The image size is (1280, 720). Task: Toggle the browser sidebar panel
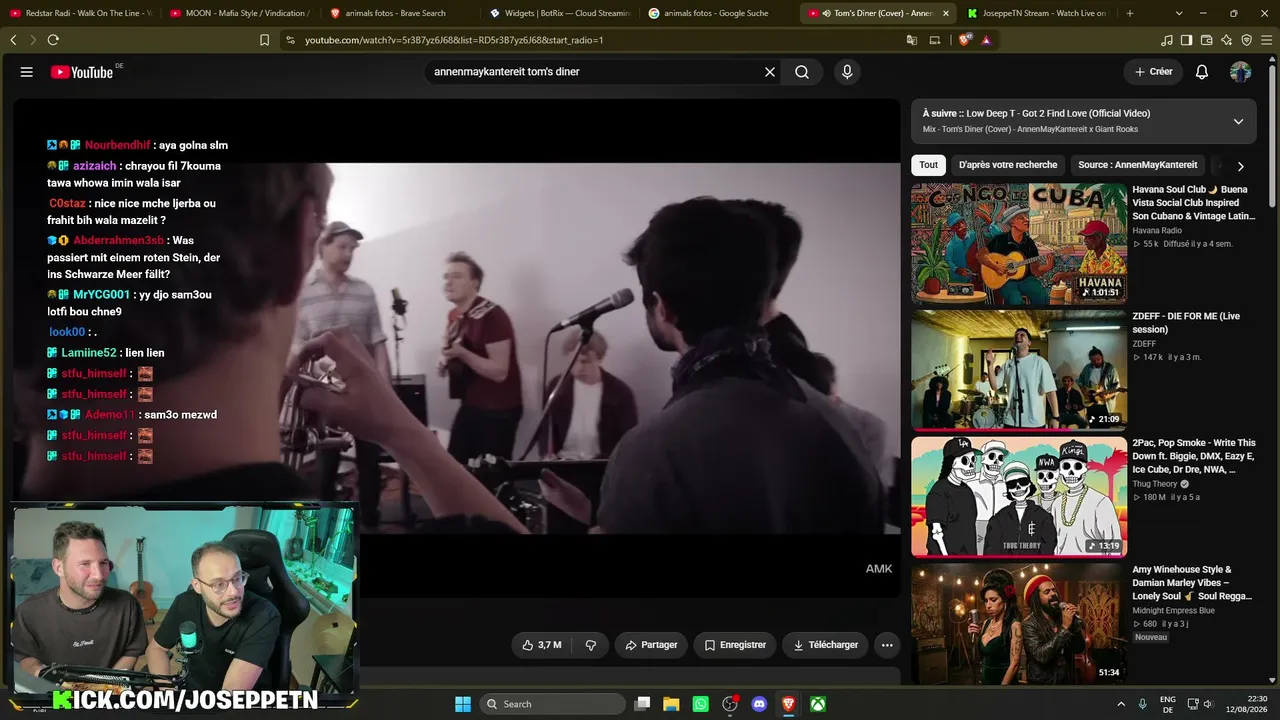pyautogui.click(x=1186, y=40)
